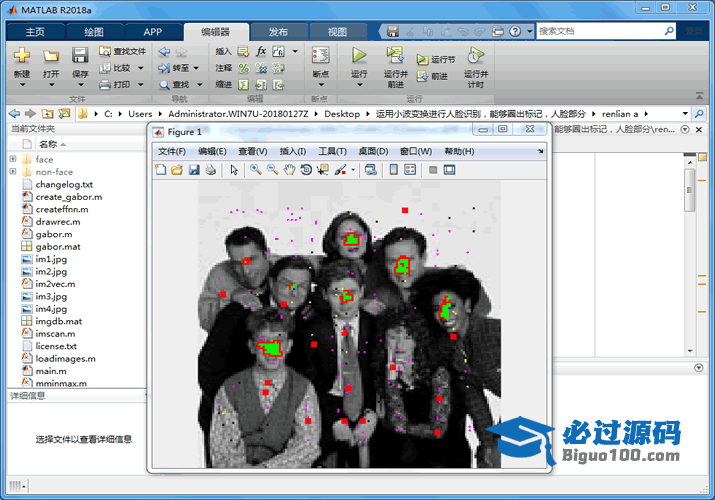Activate the Data Cursor tool

pos(322,170)
